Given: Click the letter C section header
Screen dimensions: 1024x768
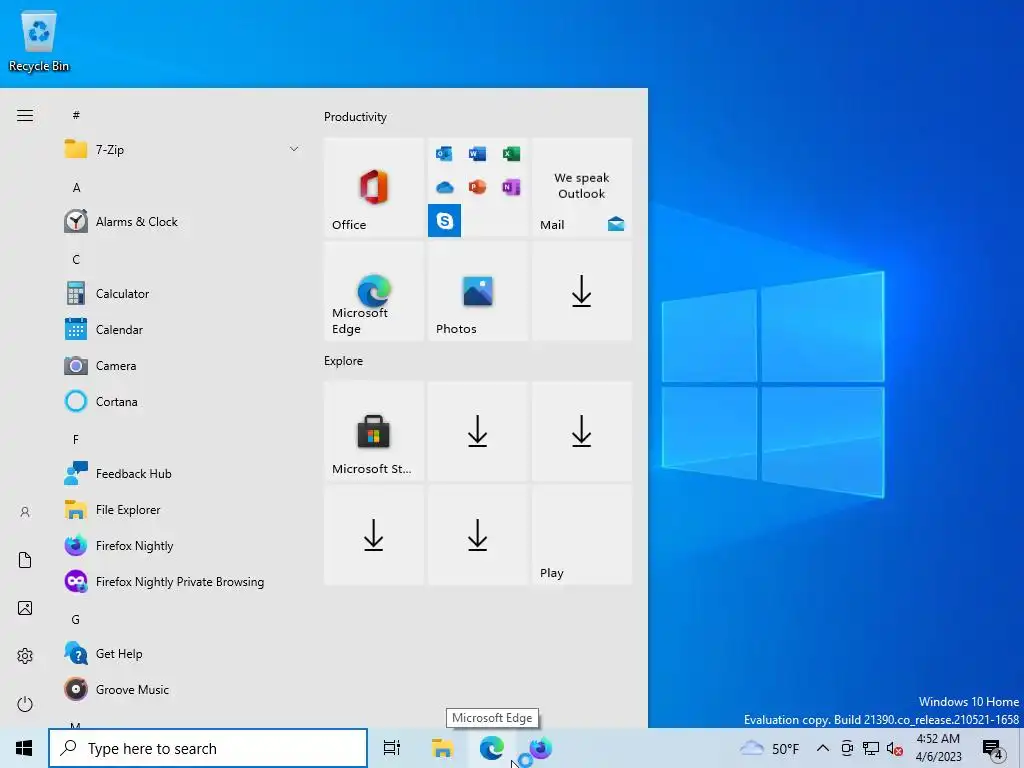Looking at the screenshot, I should (76, 260).
